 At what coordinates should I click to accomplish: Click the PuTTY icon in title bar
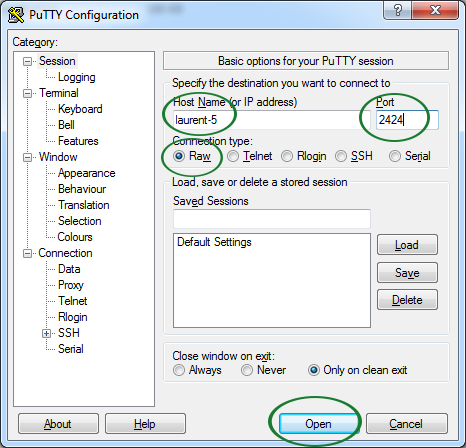(16, 15)
